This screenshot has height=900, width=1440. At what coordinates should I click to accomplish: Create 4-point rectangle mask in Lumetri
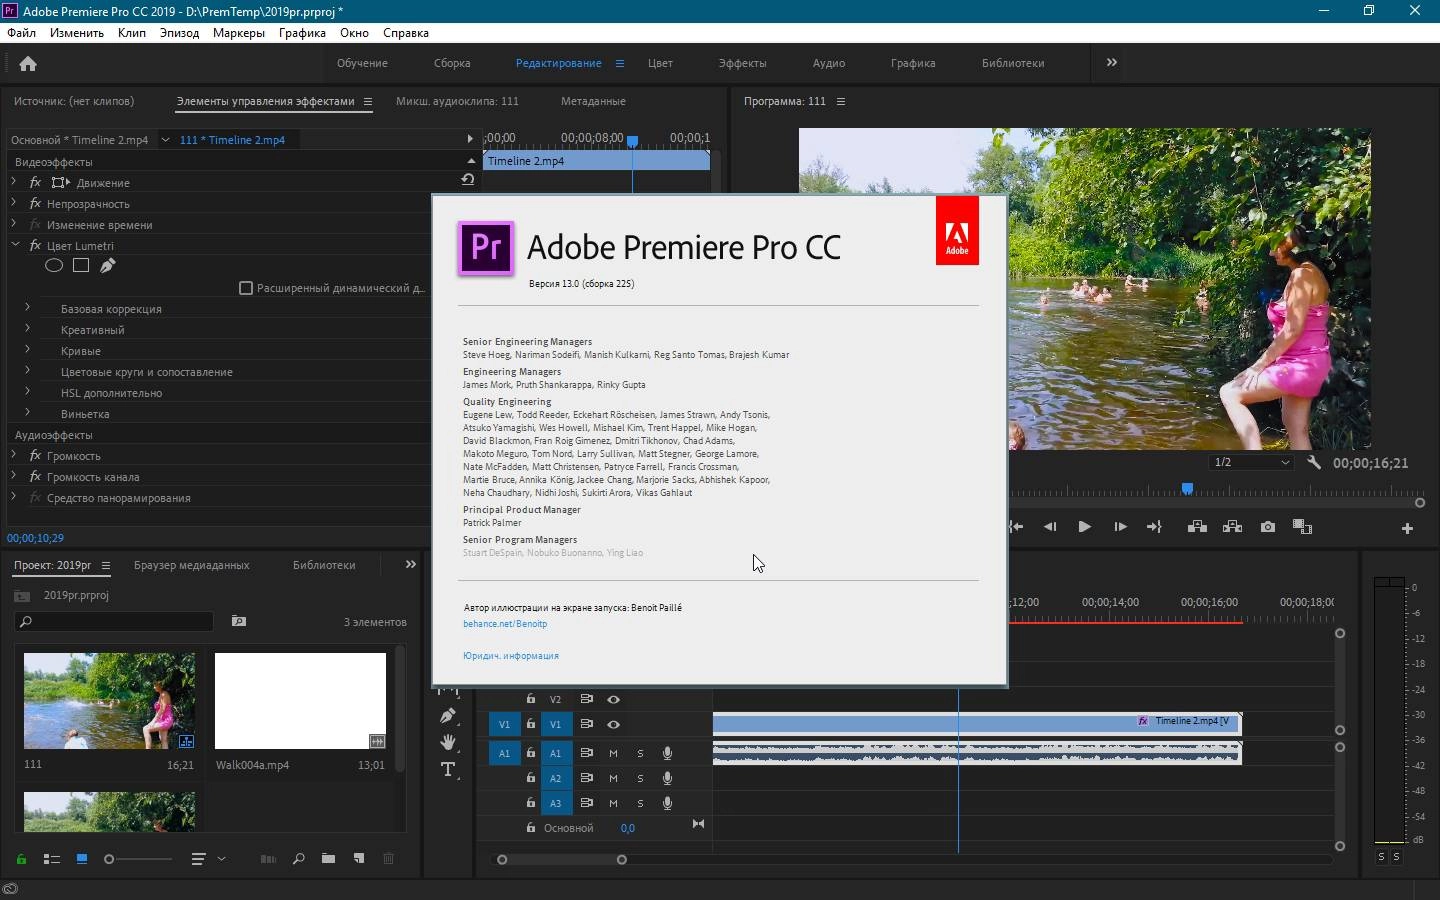[81, 266]
